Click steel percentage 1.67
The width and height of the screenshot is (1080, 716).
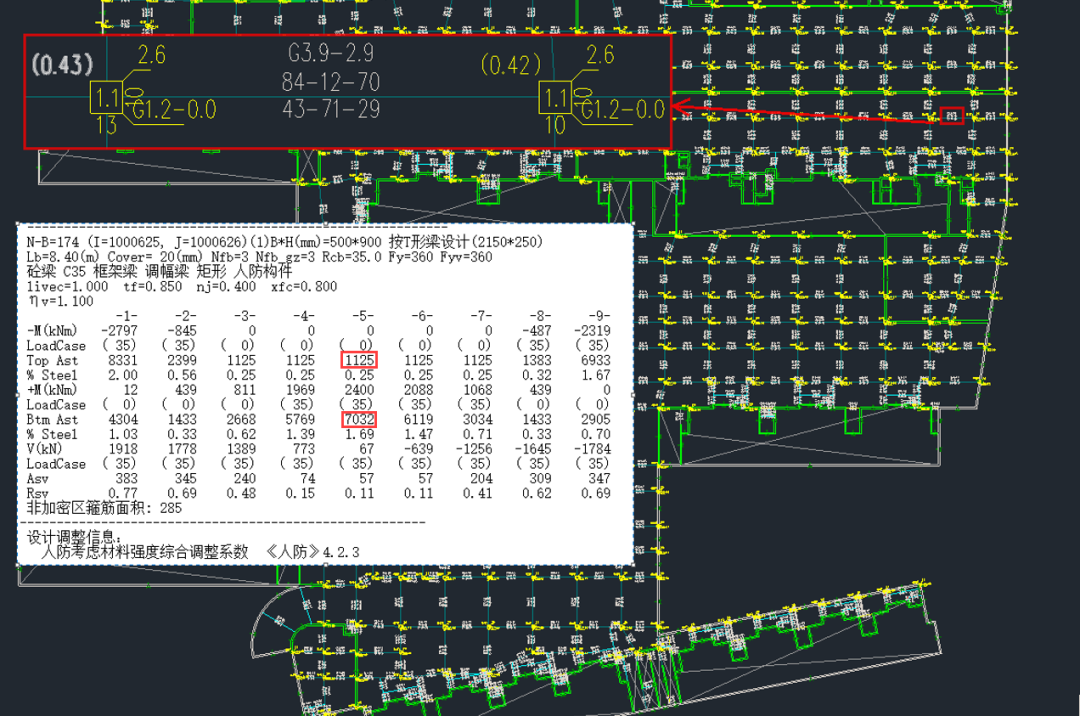[596, 375]
